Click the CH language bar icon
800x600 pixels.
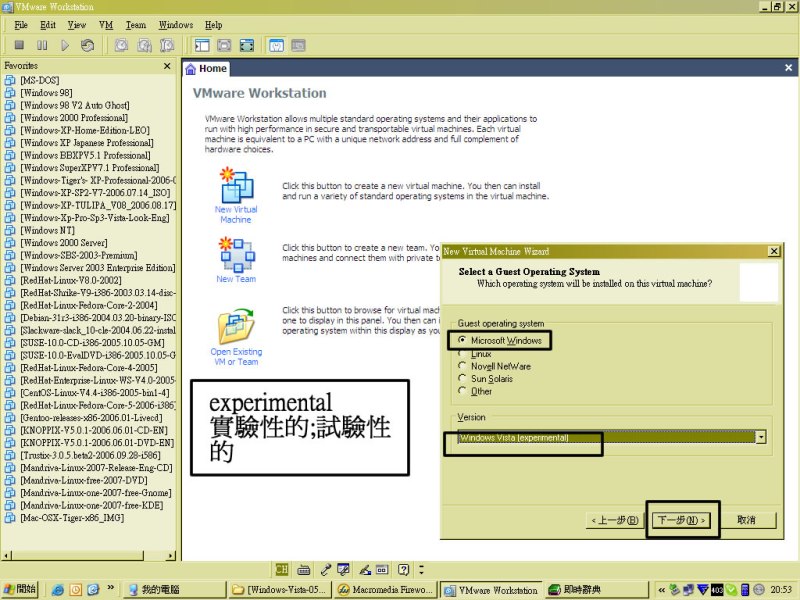pos(281,569)
